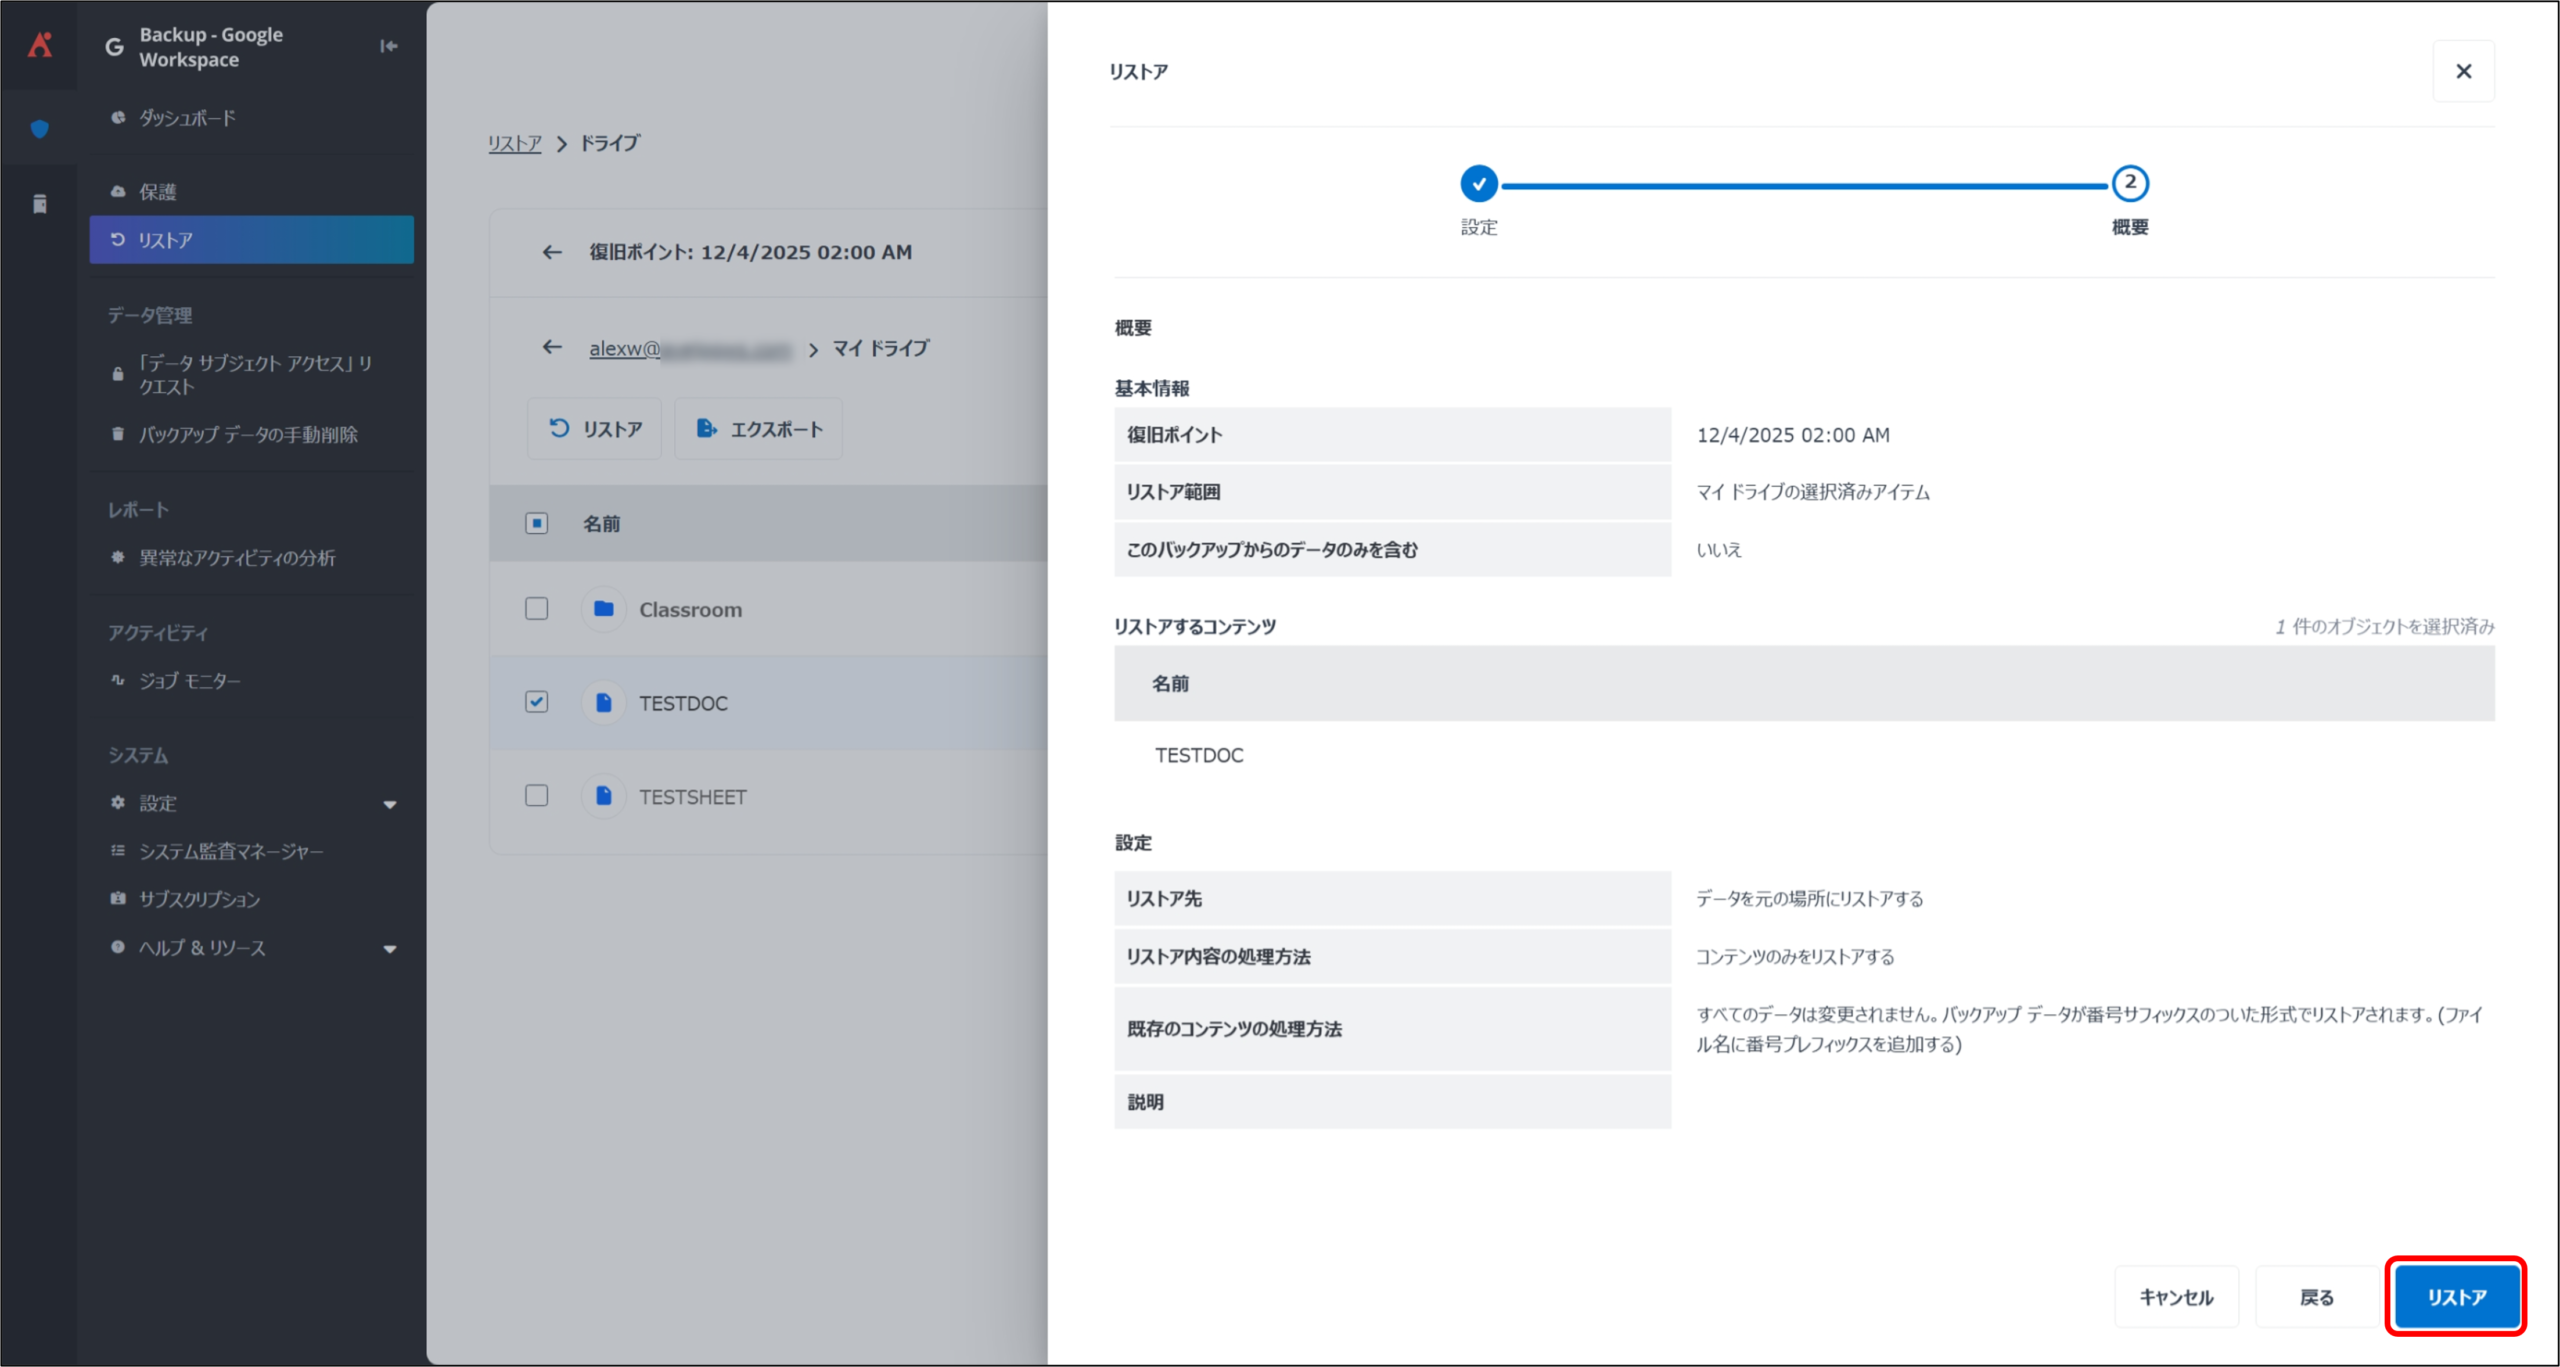Screen dimensions: 2560x1367
Task: Click the Classroom folder icon
Action: (603, 609)
